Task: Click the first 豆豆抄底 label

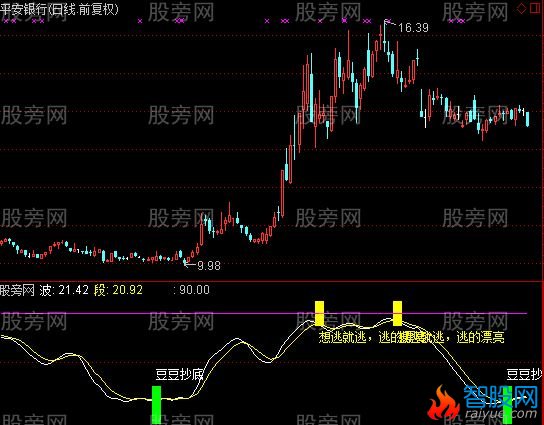Action: (x=179, y=375)
